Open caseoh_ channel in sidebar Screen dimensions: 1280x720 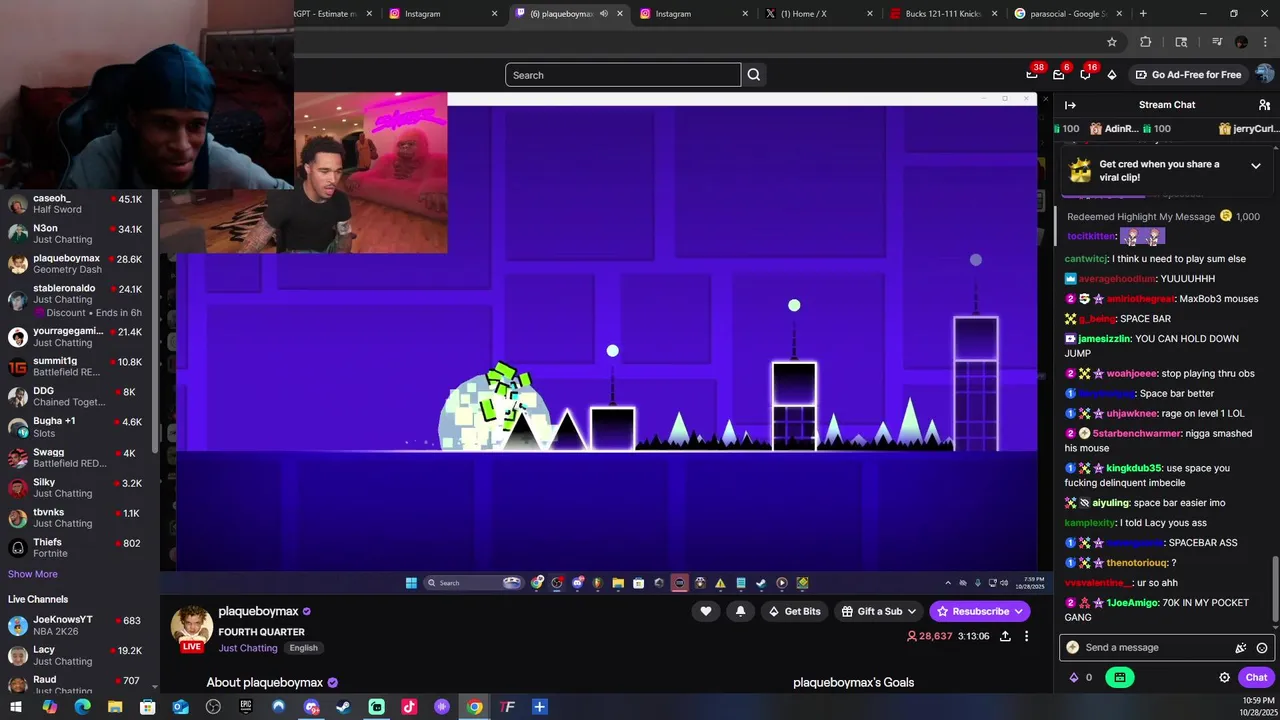[x=76, y=204]
